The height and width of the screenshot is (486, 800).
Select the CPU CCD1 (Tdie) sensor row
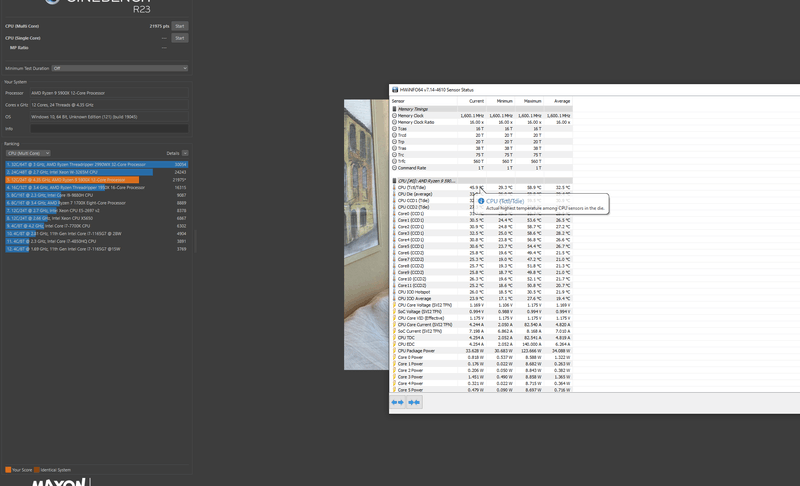[x=481, y=200]
